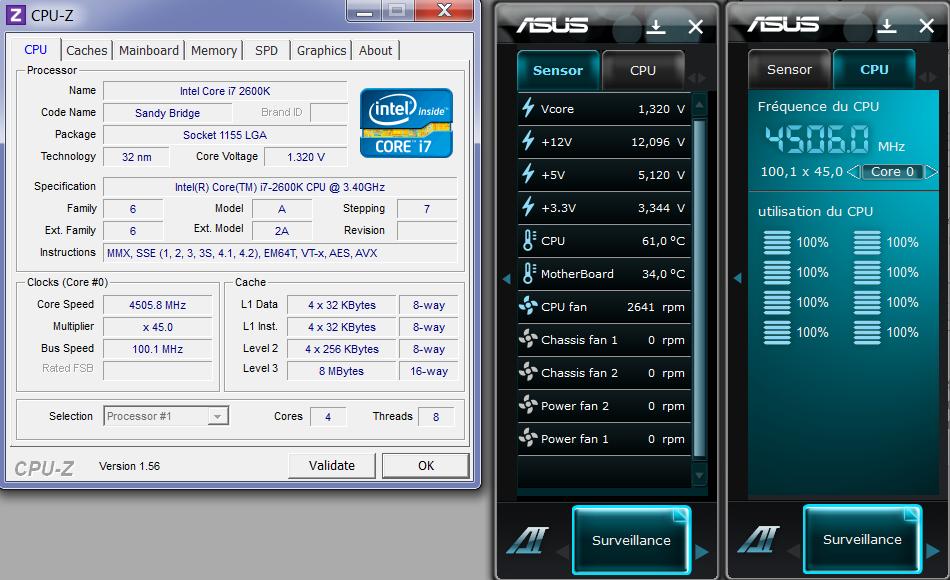
Task: Select the CPU tab in CPU-Z
Action: click(x=35, y=49)
